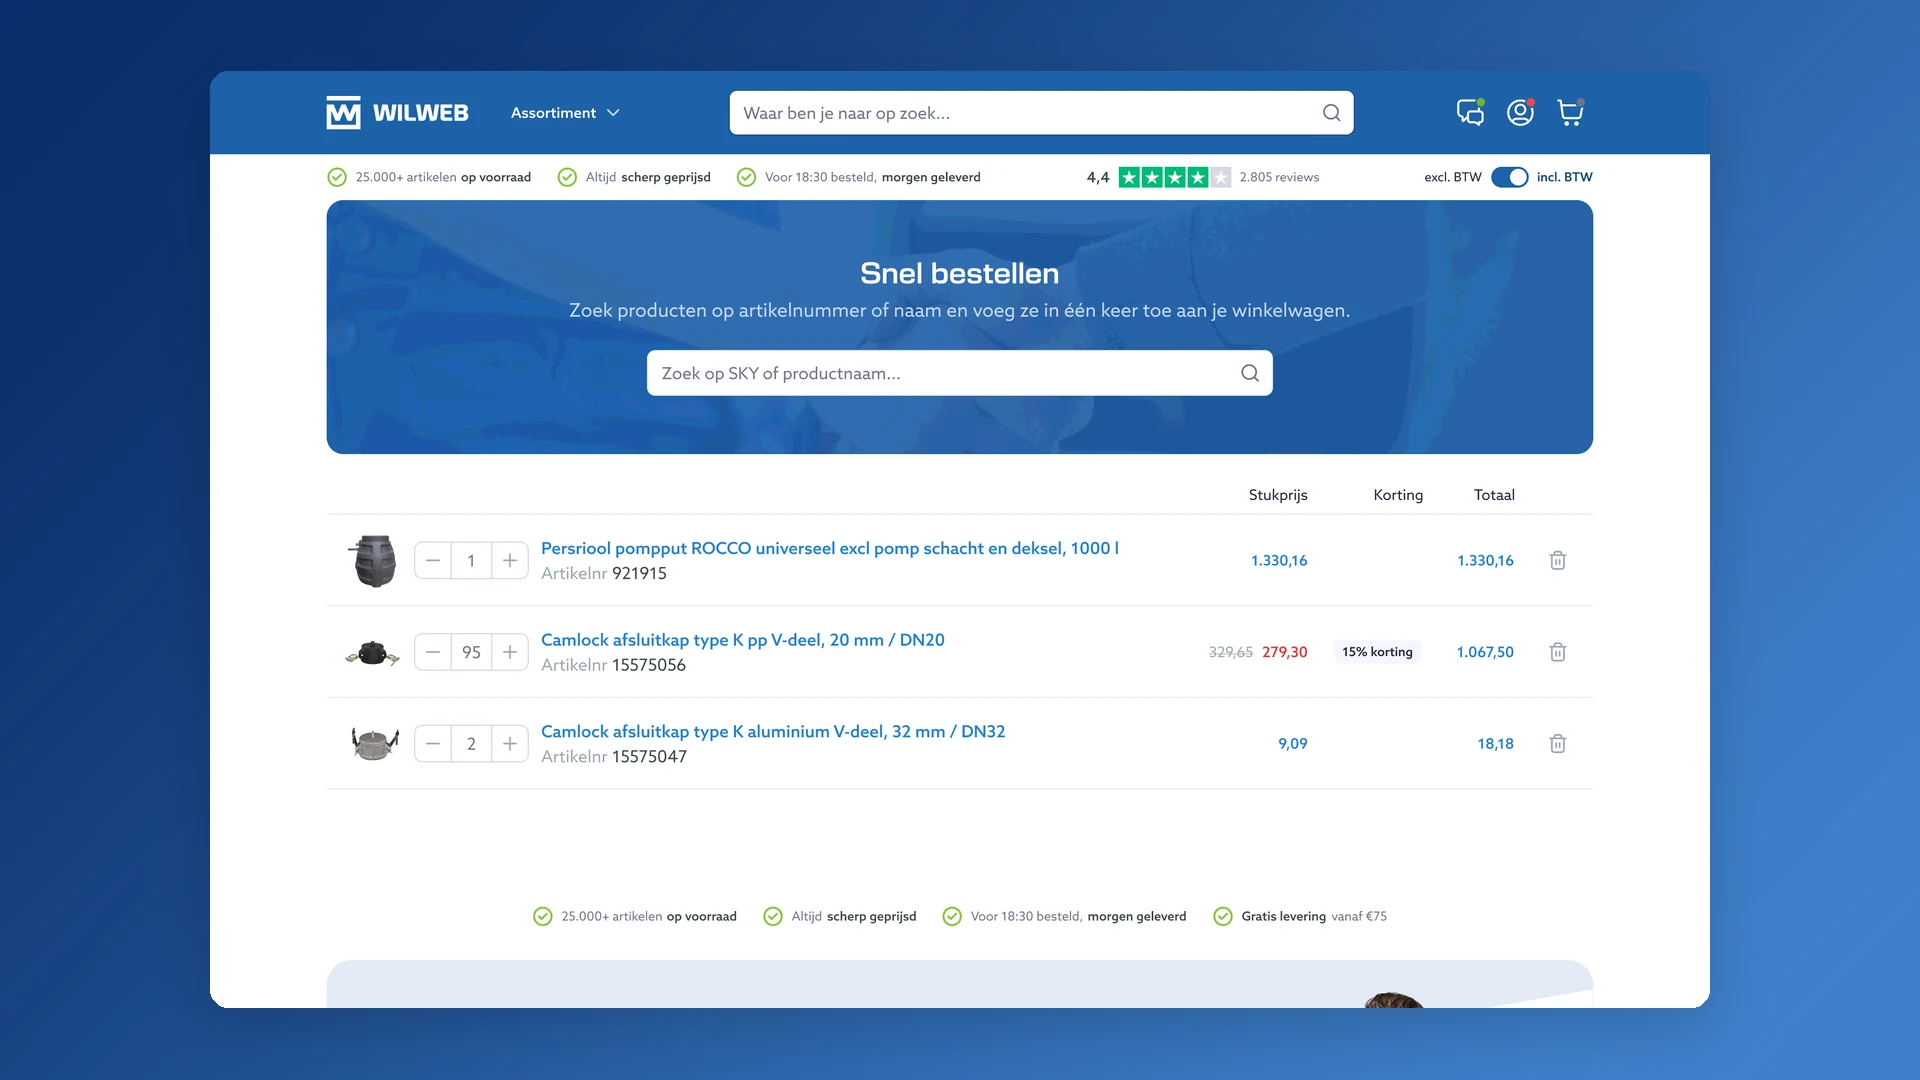Increase quantity of Camlock pp V-deel DN20
This screenshot has width=1920, height=1080.
coord(510,652)
